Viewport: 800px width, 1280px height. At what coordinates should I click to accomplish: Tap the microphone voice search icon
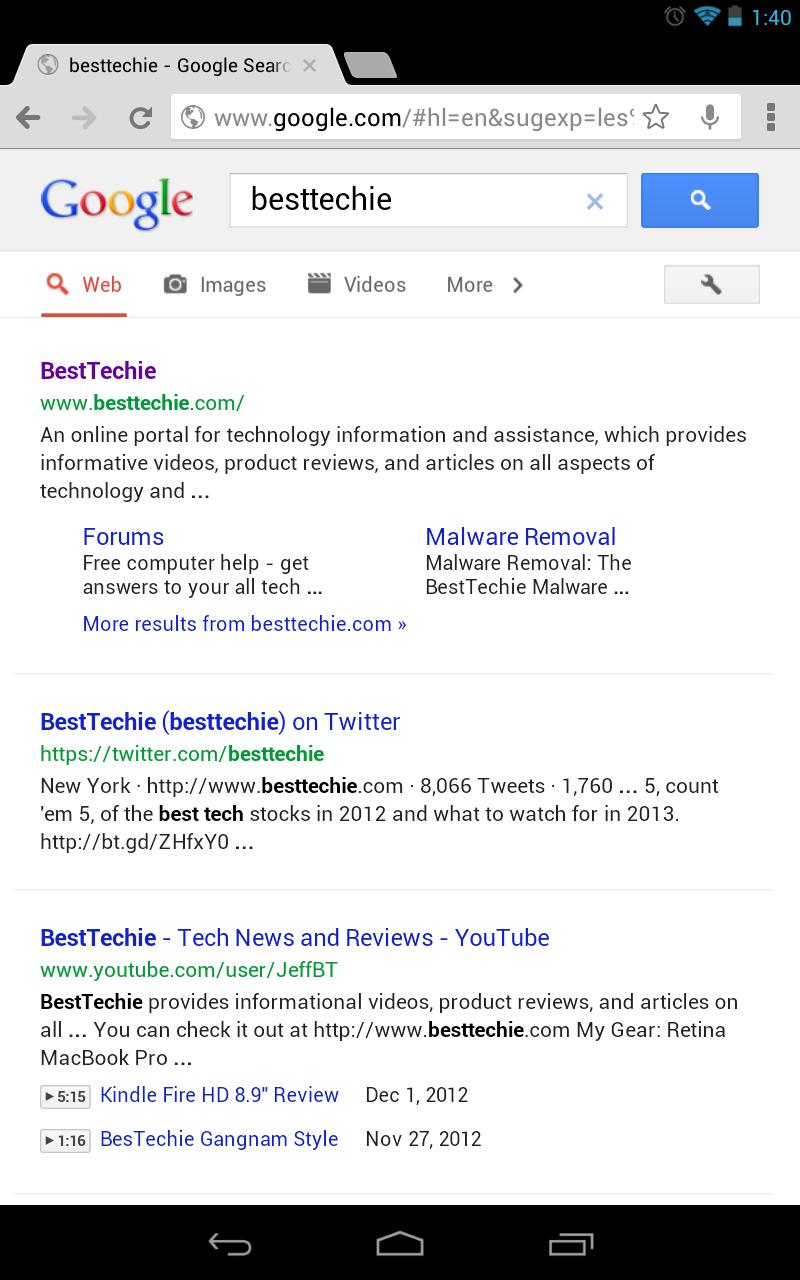(x=710, y=118)
